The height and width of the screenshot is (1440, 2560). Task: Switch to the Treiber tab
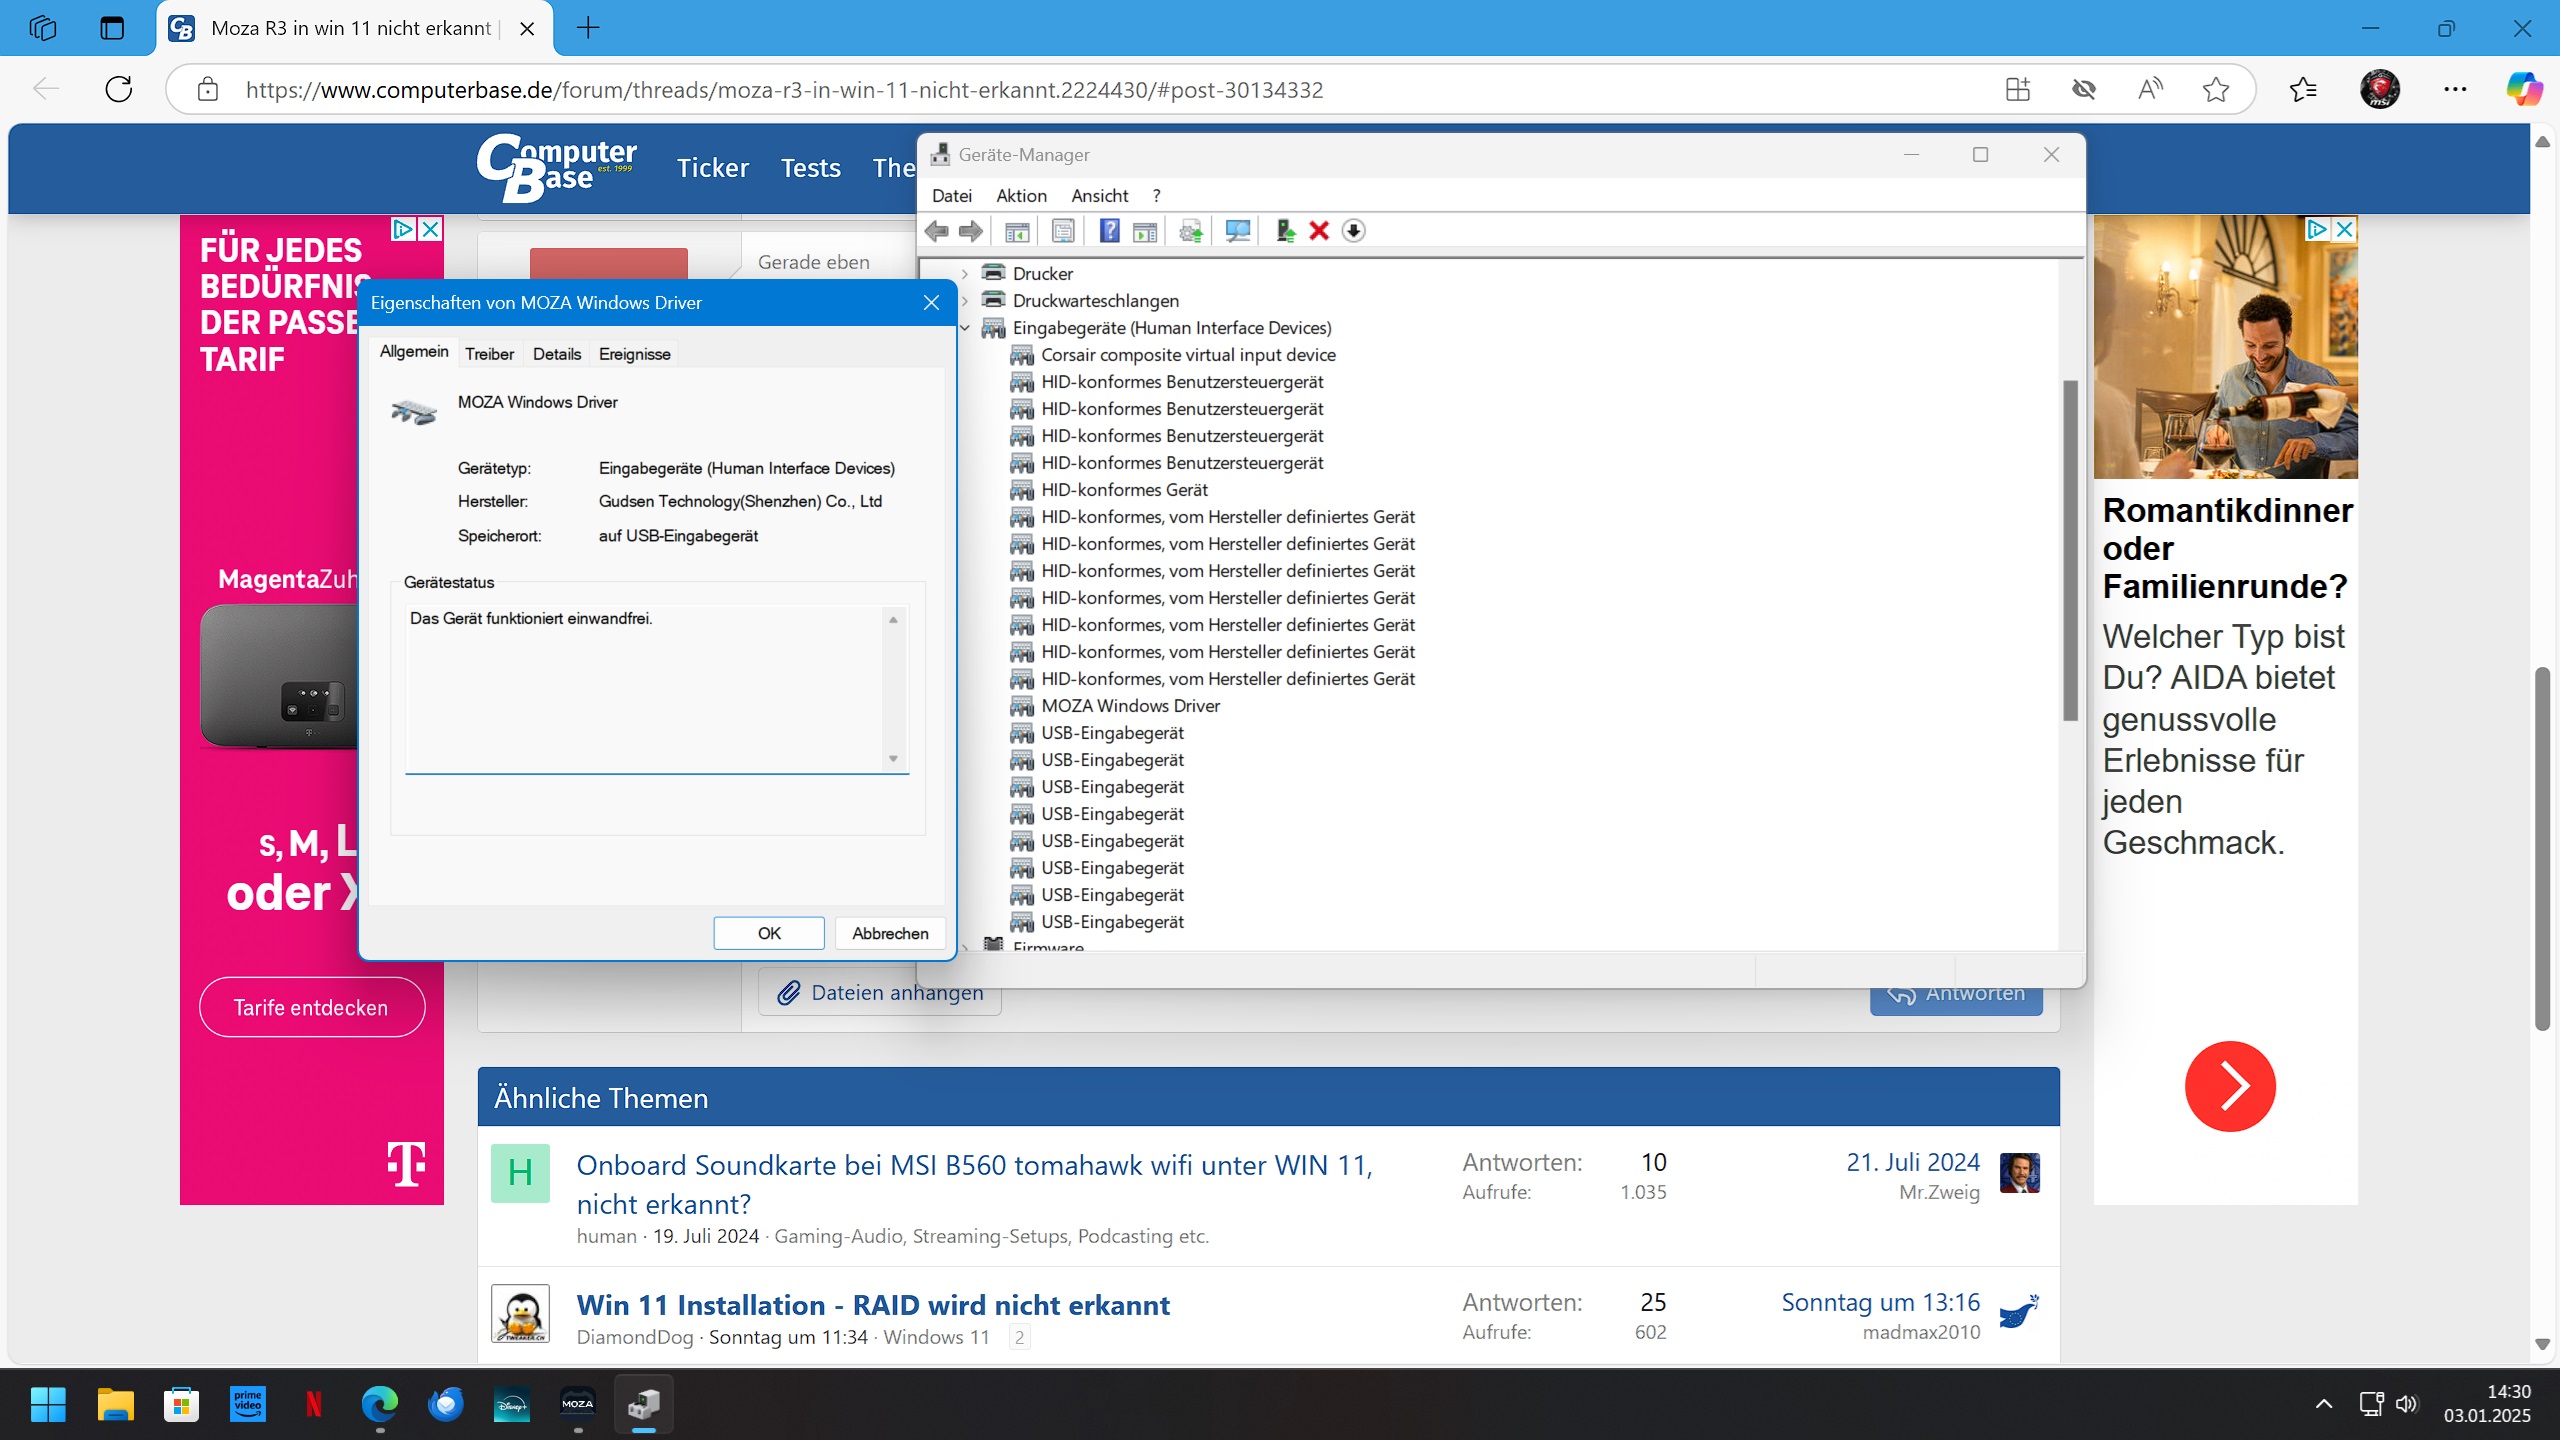tap(489, 354)
